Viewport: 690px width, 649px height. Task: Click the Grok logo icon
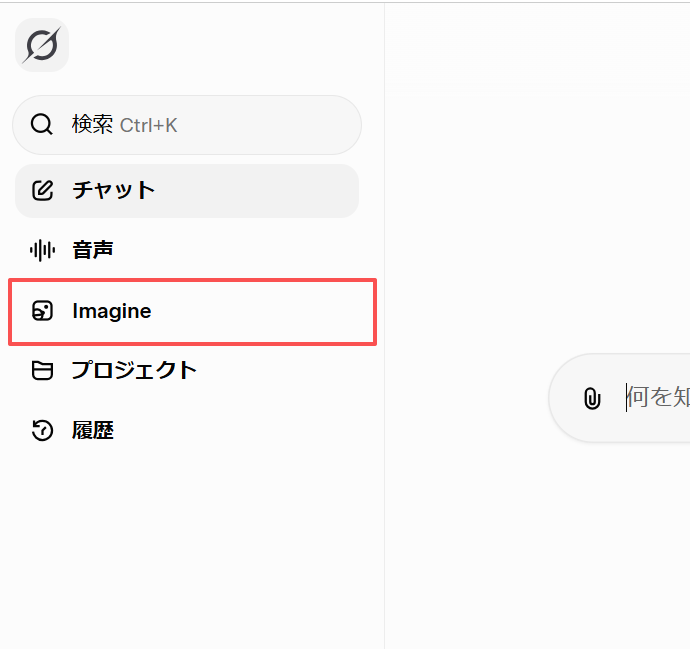(42, 46)
